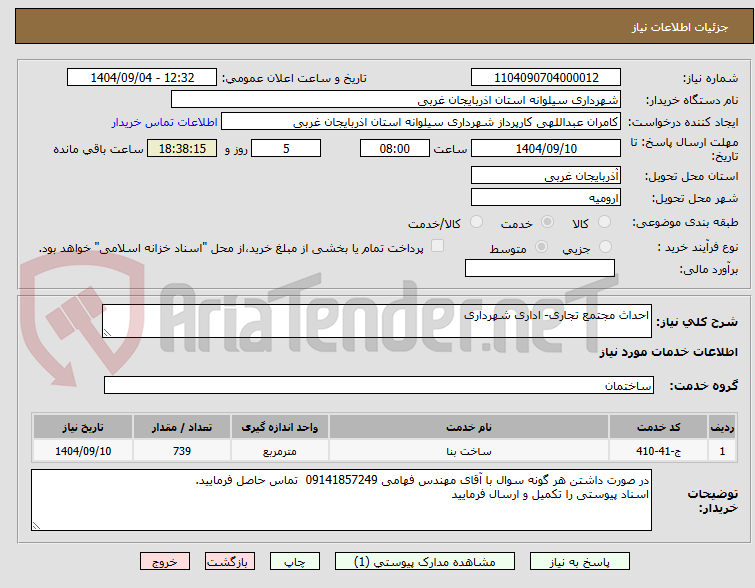This screenshot has height=588, width=755.
Task: Click the empty برآورد مالی field
Action: [x=540, y=268]
